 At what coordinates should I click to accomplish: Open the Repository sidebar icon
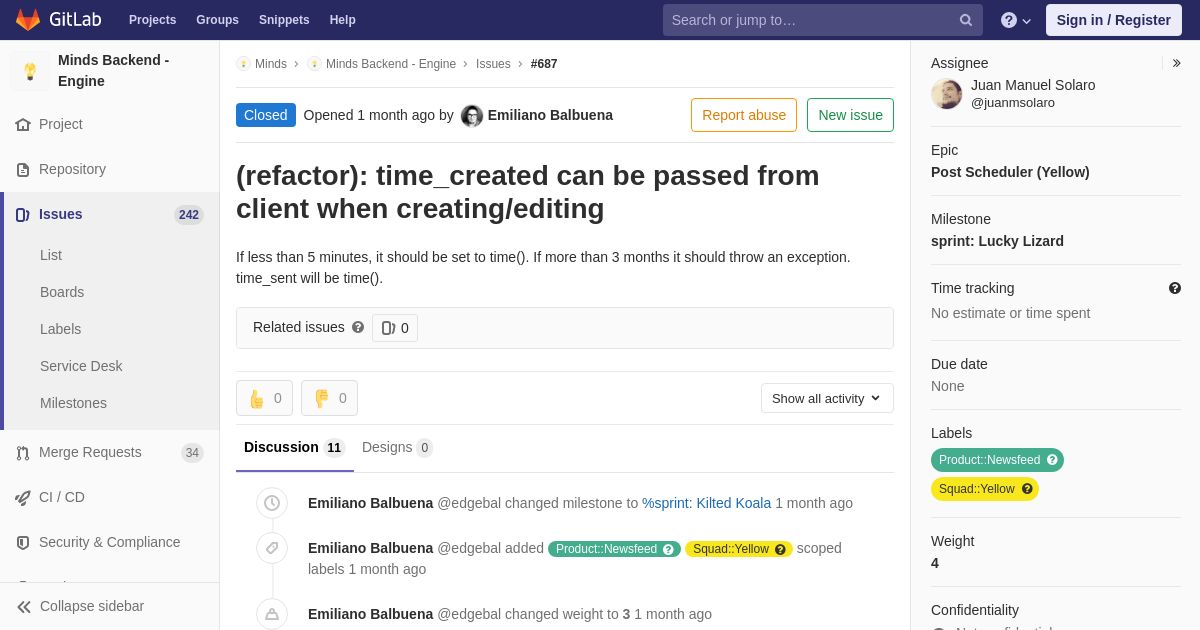23,170
